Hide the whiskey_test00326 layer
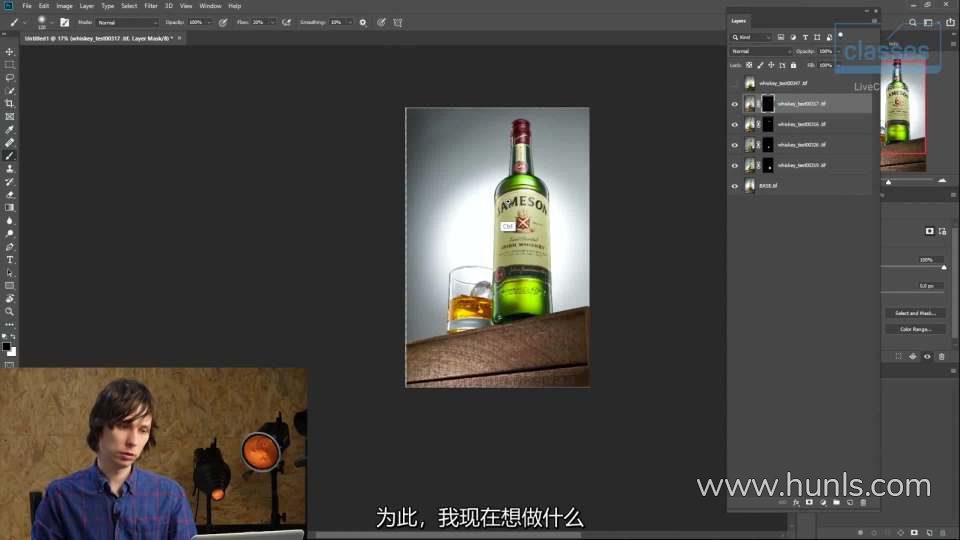The image size is (960, 540). [x=735, y=145]
